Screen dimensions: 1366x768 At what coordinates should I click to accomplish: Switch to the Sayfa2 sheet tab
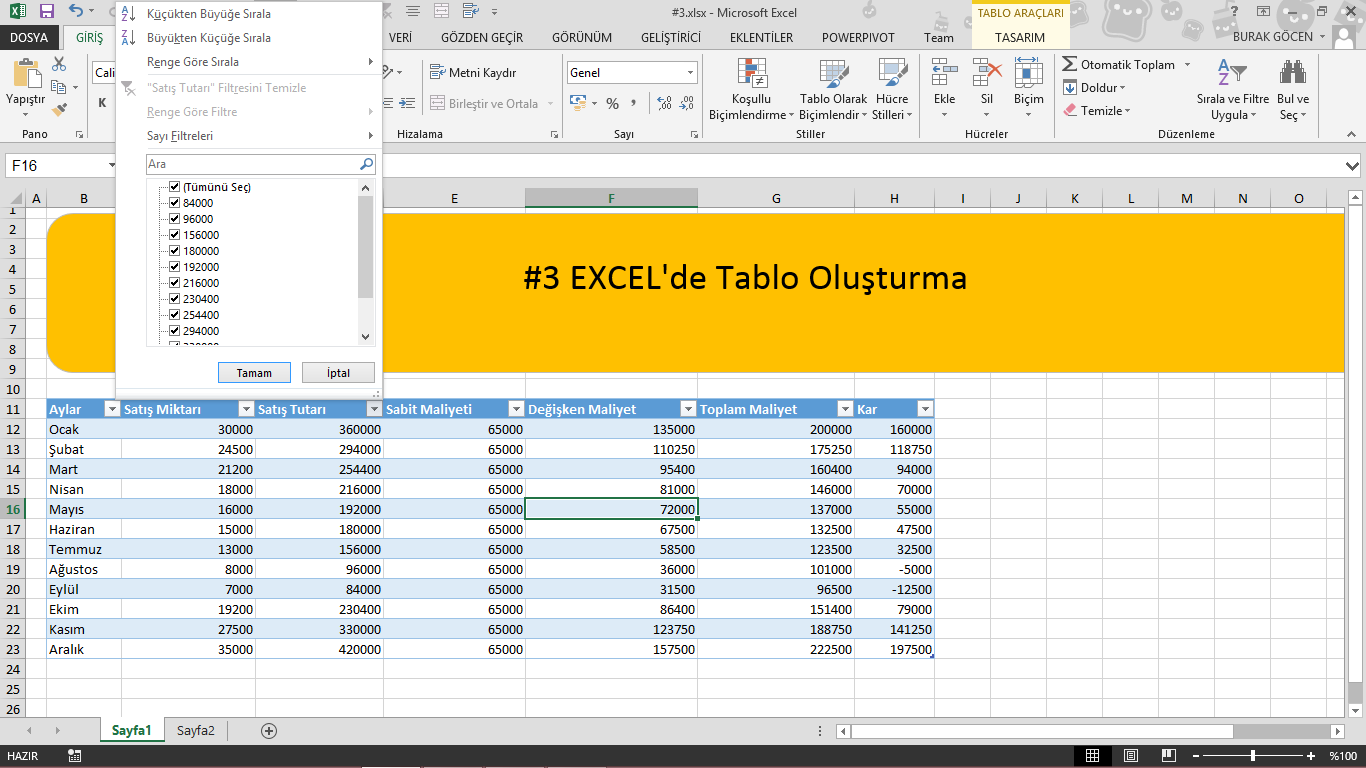coord(196,730)
